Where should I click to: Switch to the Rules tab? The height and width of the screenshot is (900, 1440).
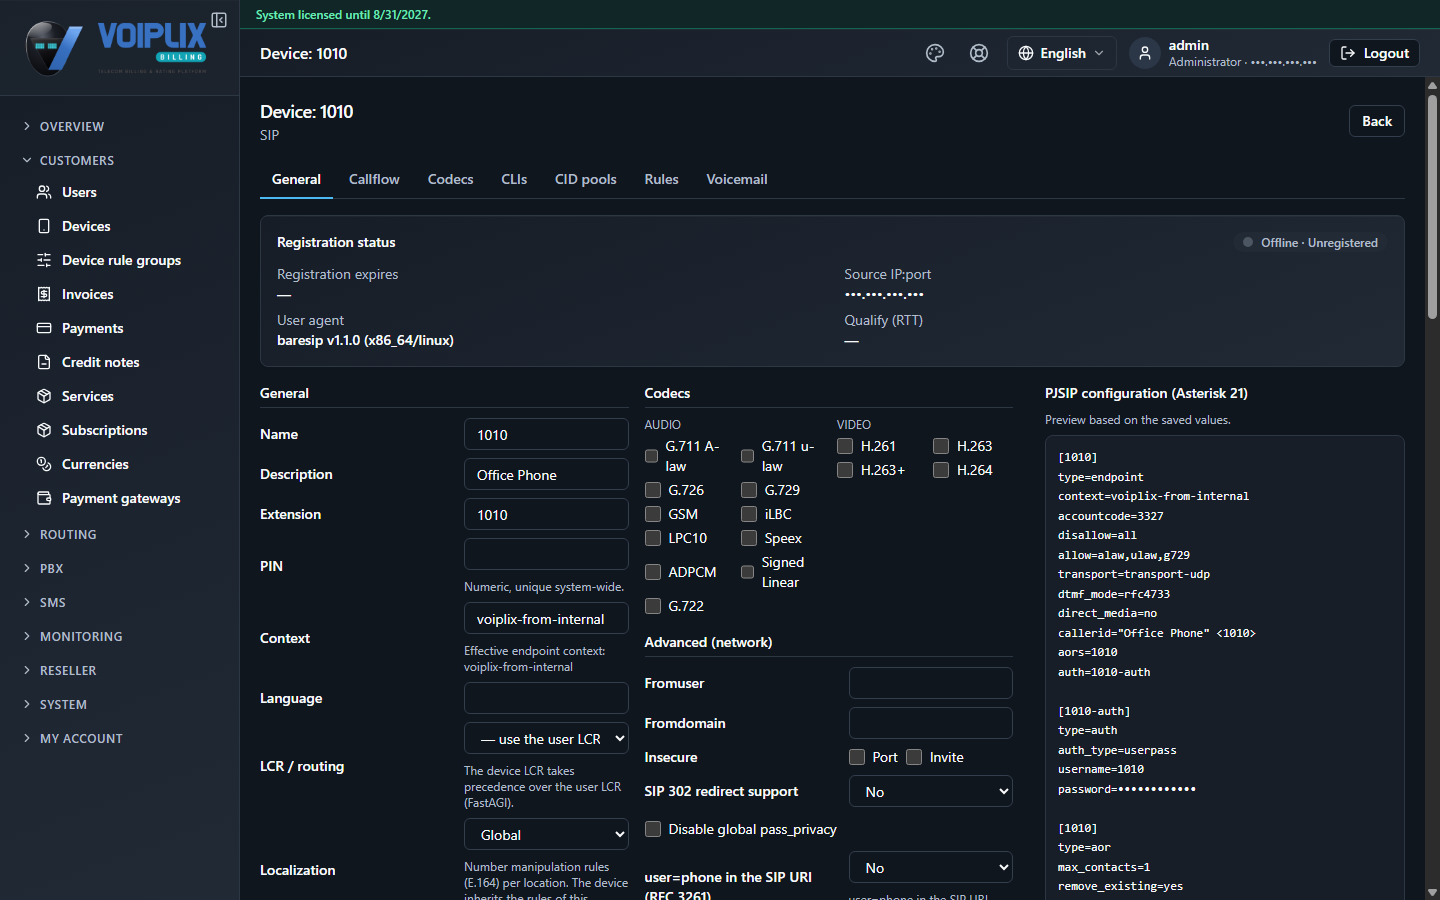[661, 179]
